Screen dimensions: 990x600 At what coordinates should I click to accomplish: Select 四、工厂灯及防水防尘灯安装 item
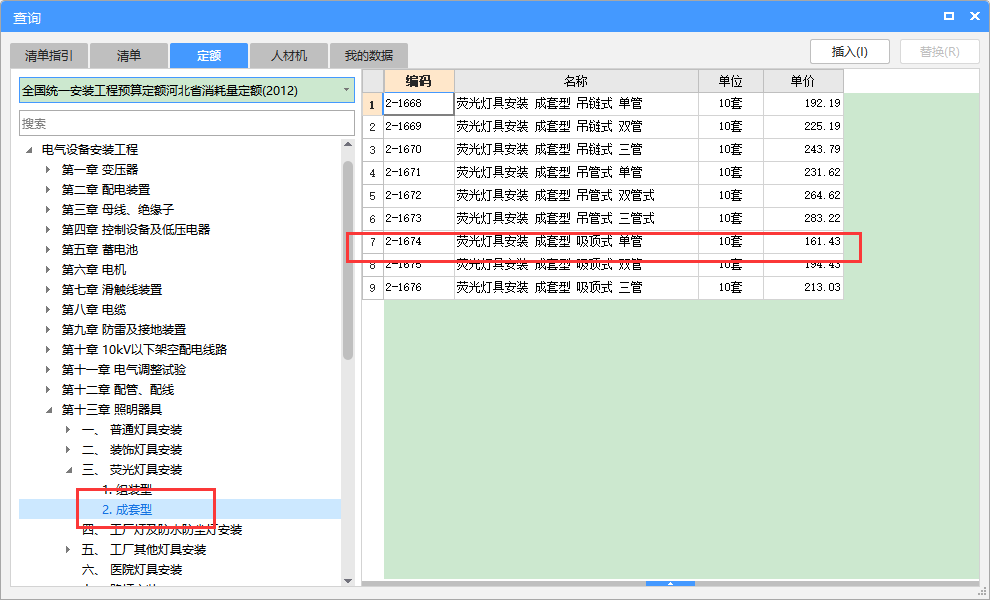click(162, 530)
